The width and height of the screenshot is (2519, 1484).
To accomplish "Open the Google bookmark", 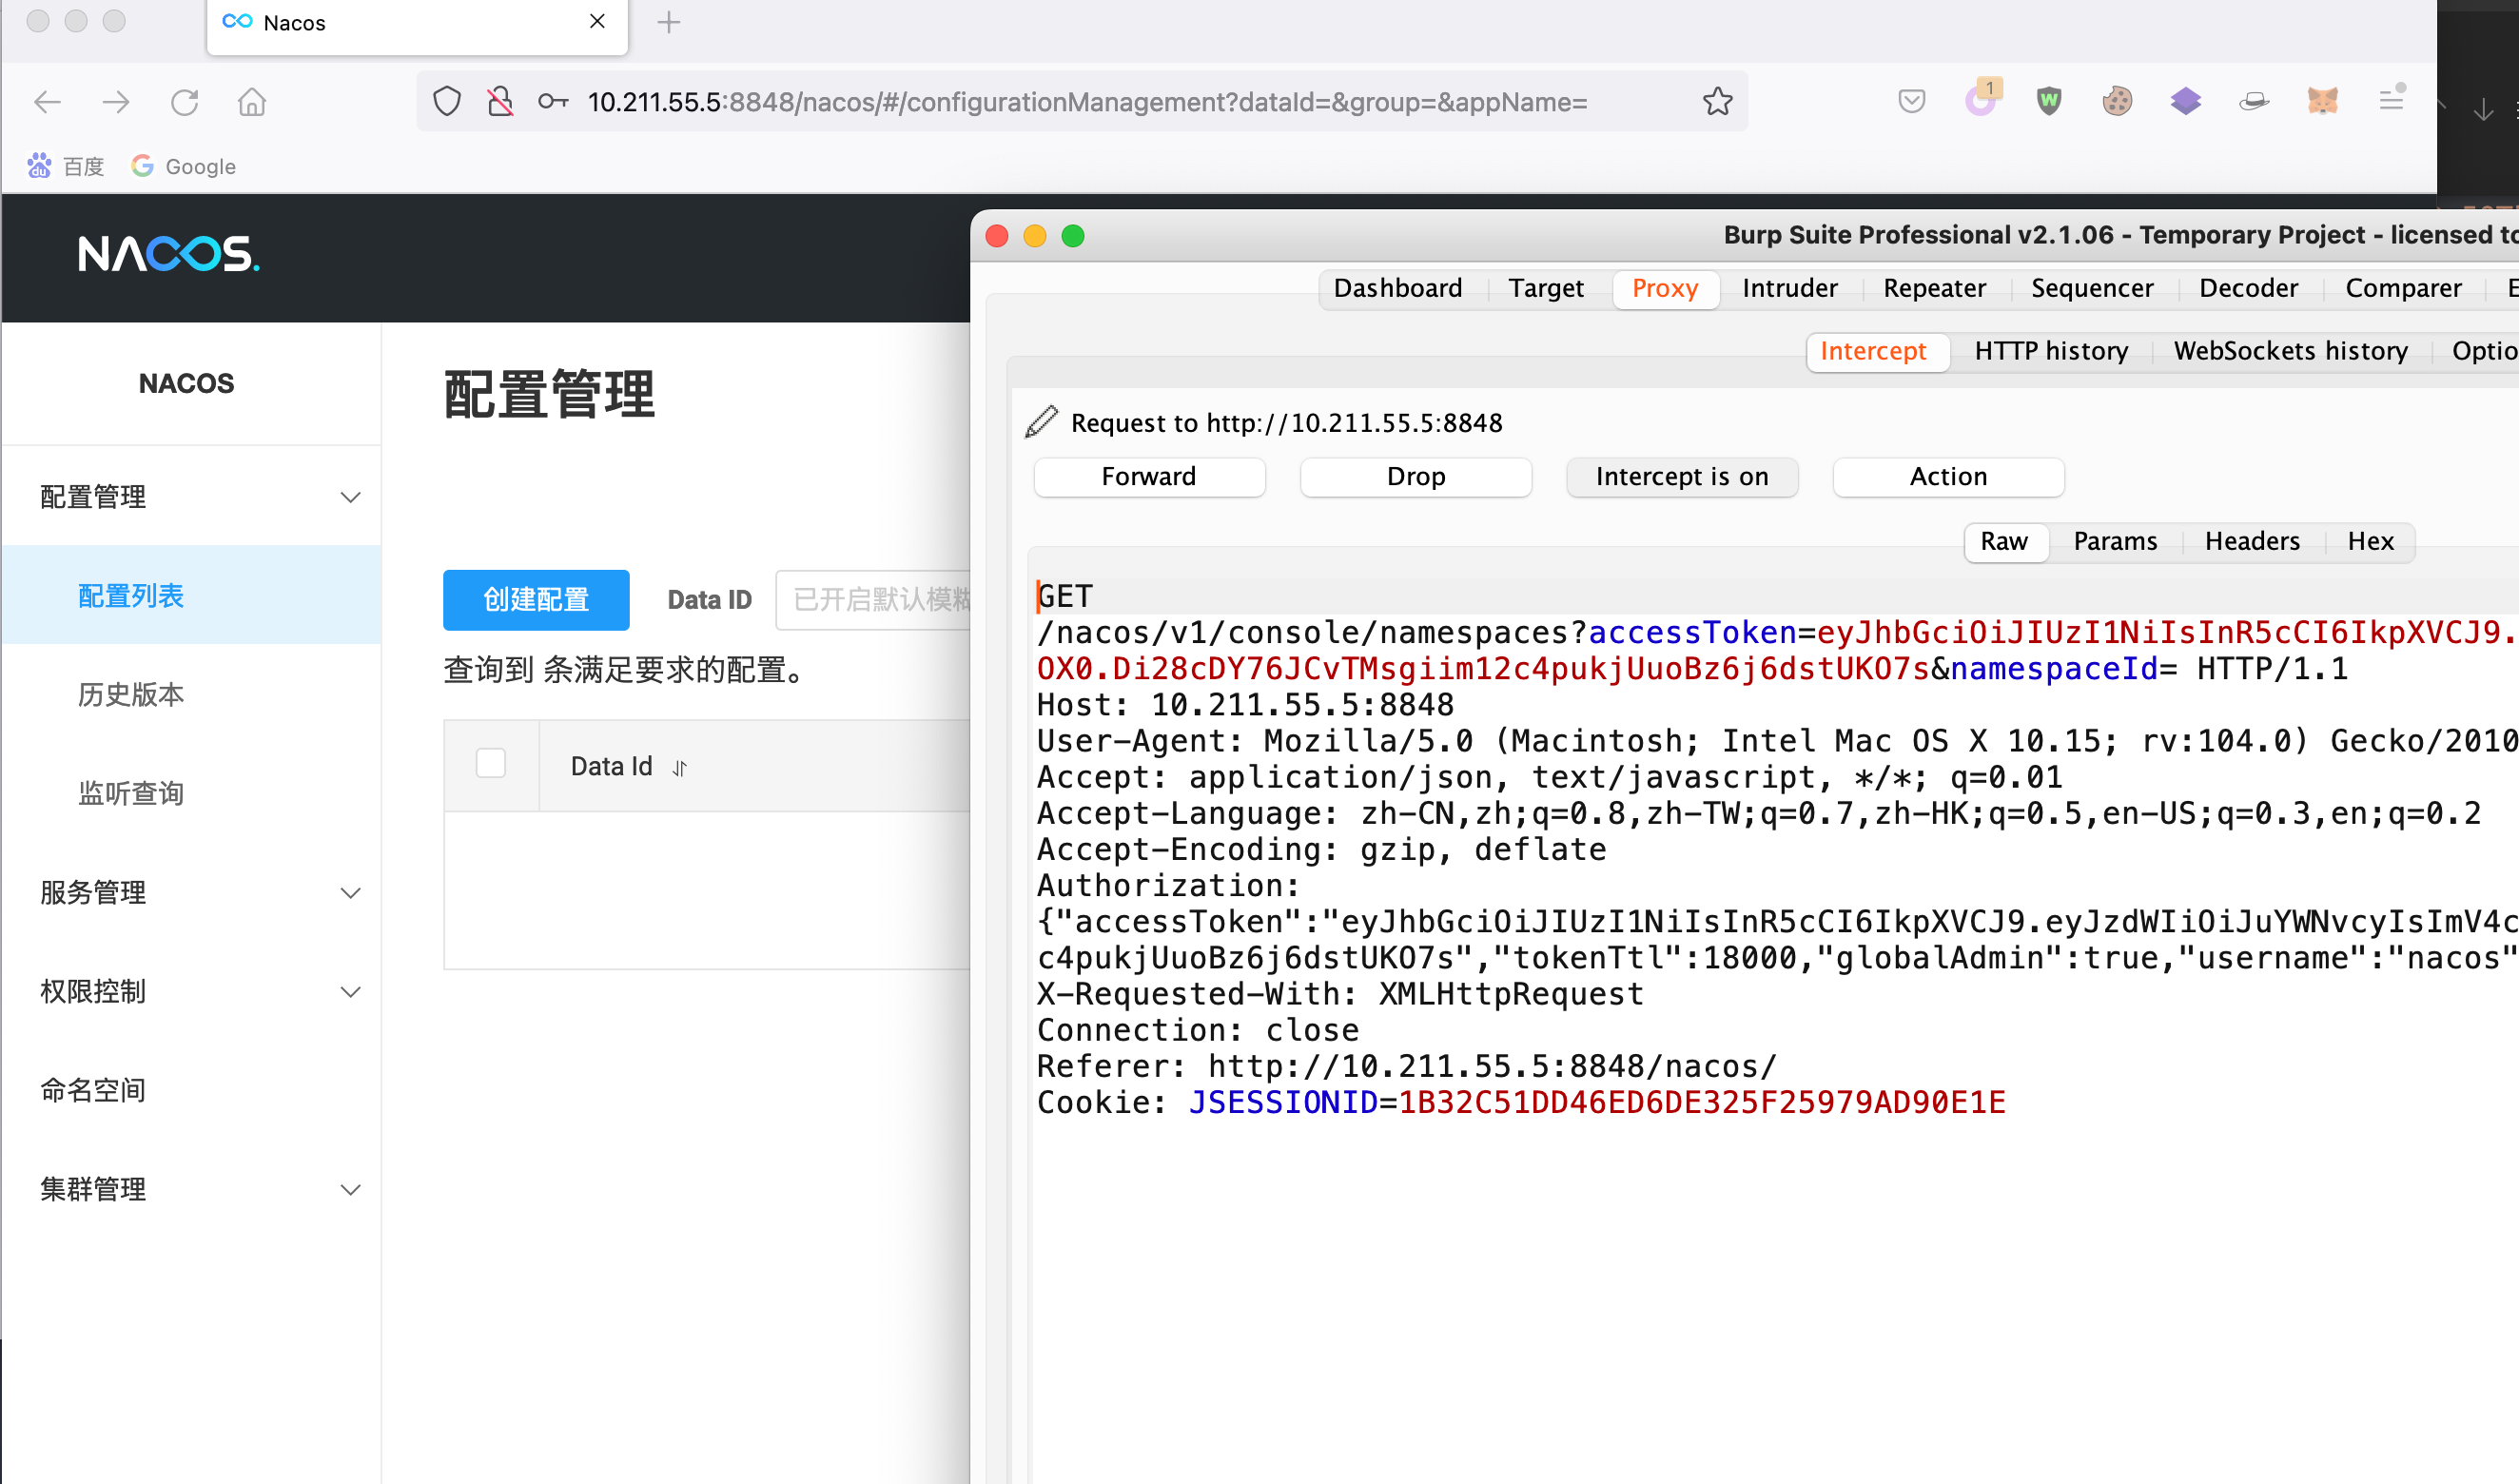I will 184,166.
